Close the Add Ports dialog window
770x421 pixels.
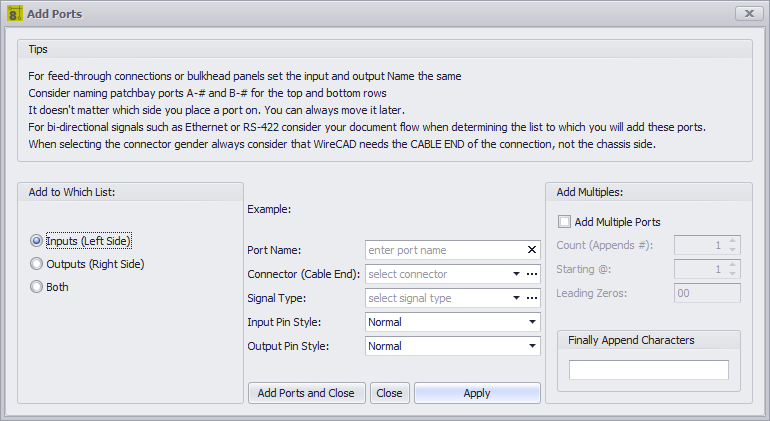pyautogui.click(x=749, y=14)
